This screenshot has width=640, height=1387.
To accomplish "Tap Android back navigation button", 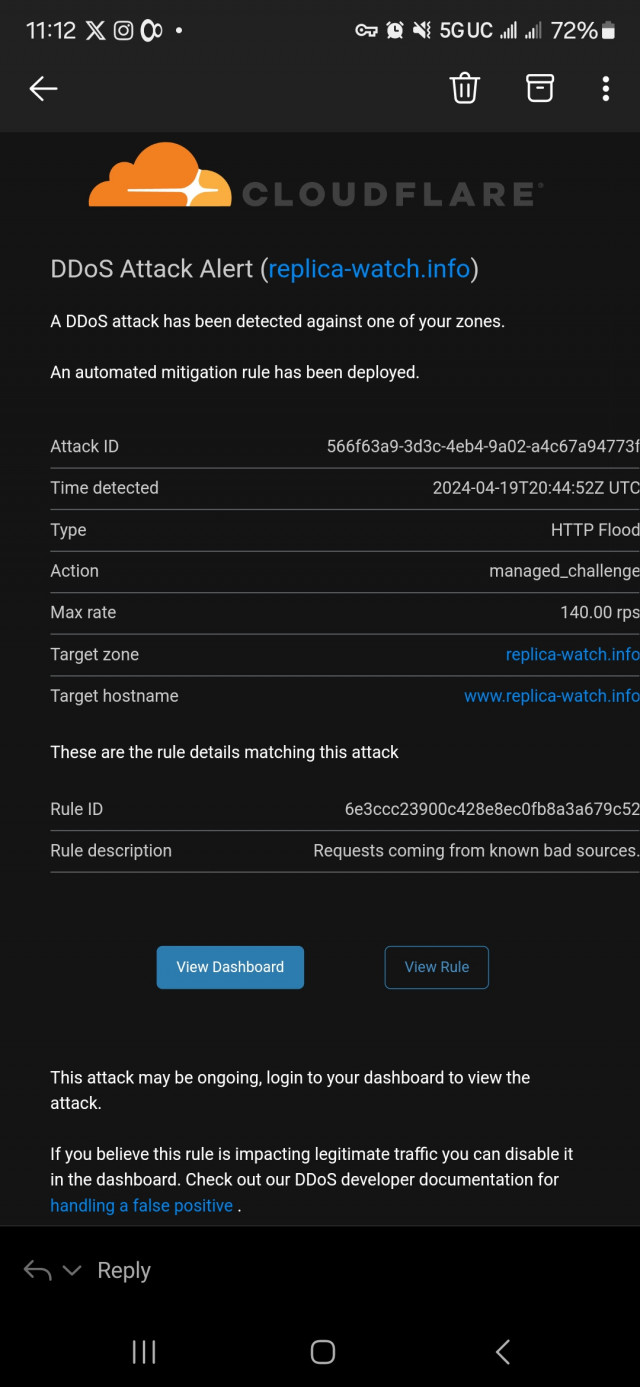I will click(x=503, y=1352).
